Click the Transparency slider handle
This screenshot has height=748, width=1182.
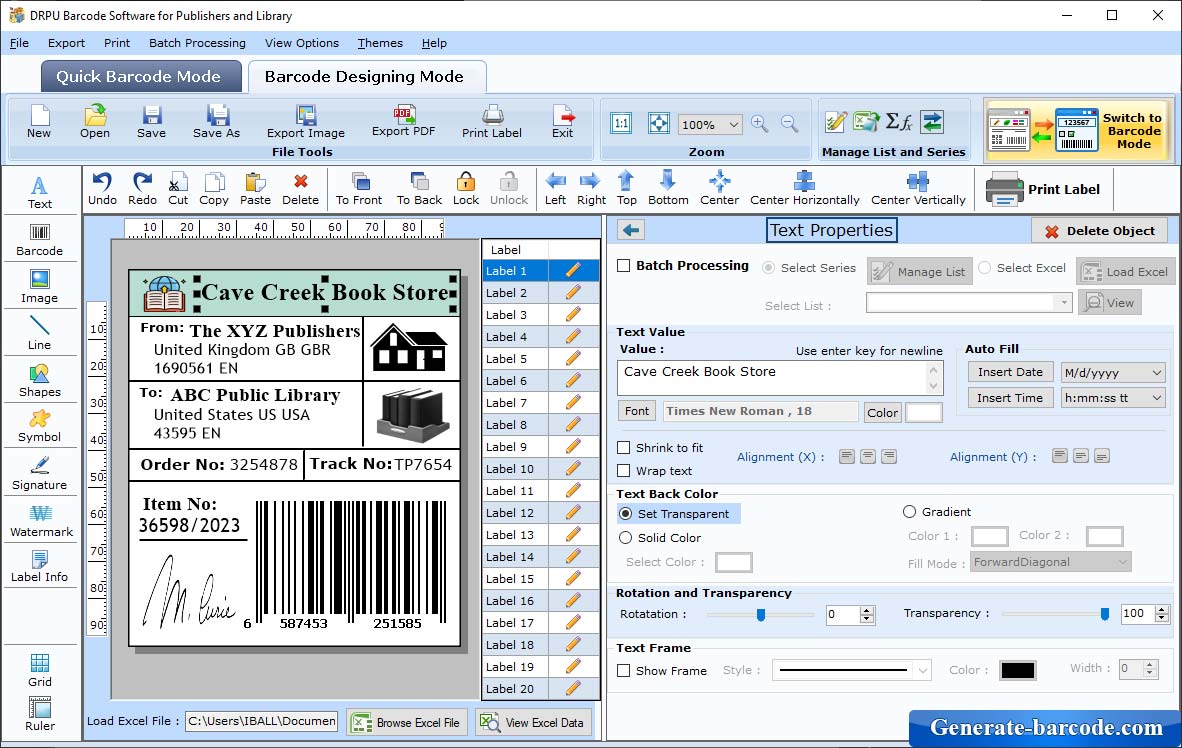[x=1104, y=615]
